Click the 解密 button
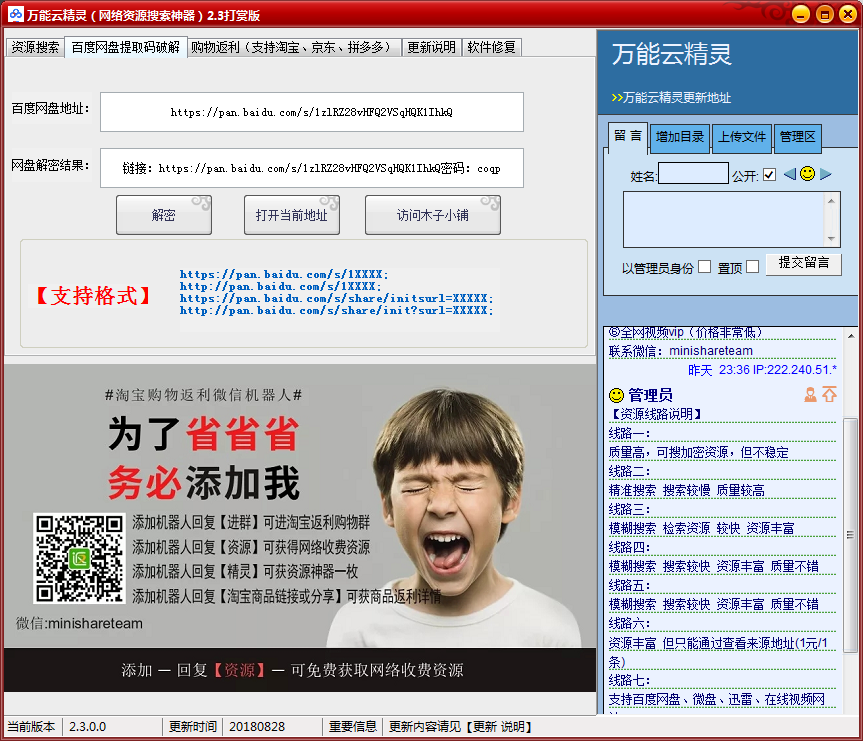This screenshot has width=863, height=741. tap(163, 215)
